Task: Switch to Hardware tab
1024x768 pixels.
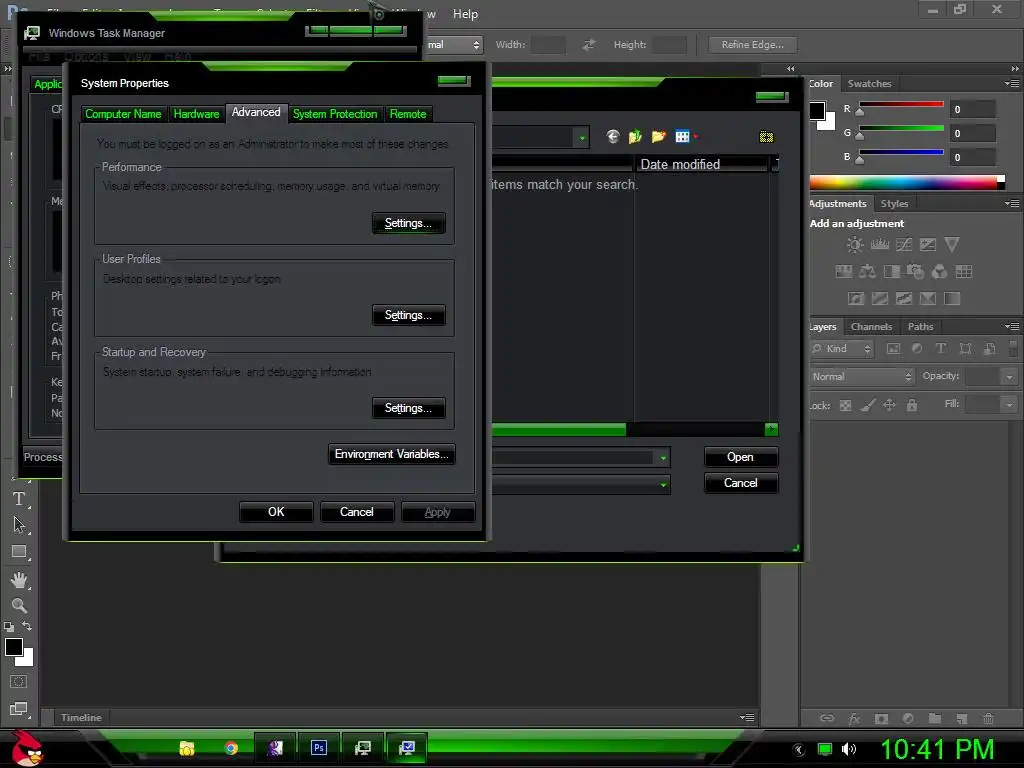Action: point(196,114)
